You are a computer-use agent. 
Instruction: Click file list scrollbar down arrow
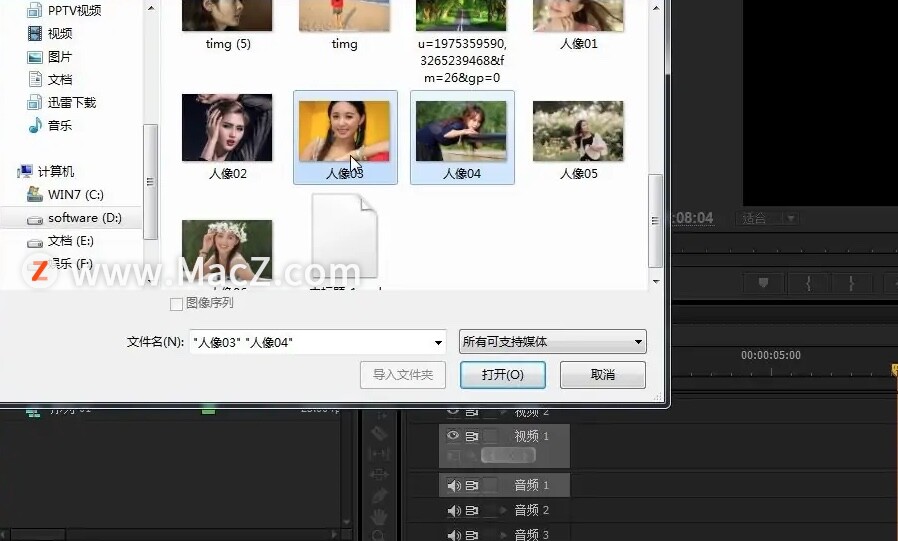656,281
